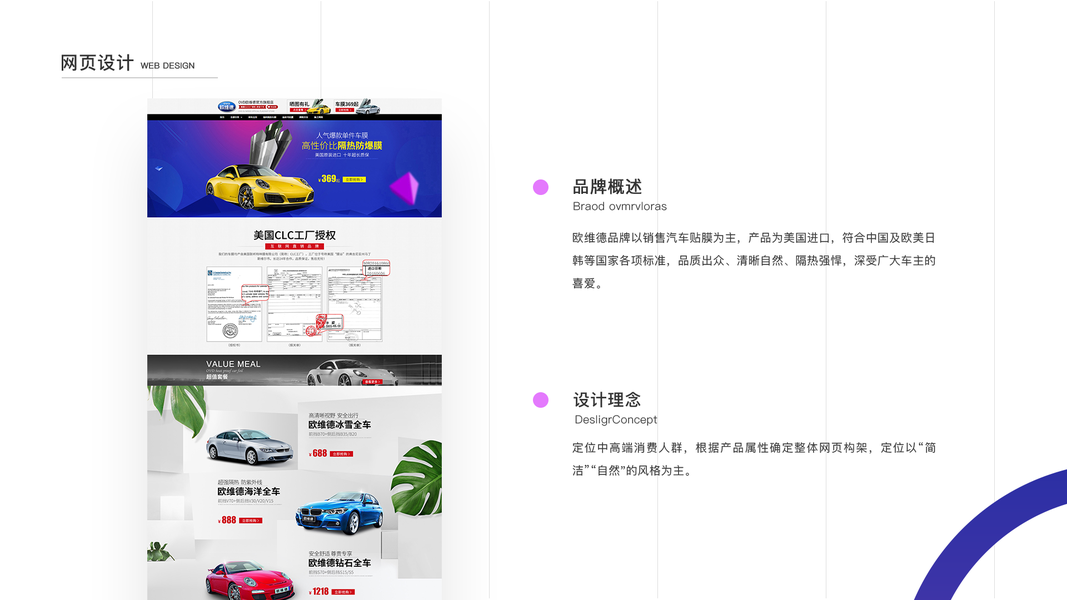Viewport: 1067px width, 600px height.
Task: Select the silver Porsche on the VALUE MEAL banner
Action: 352,371
